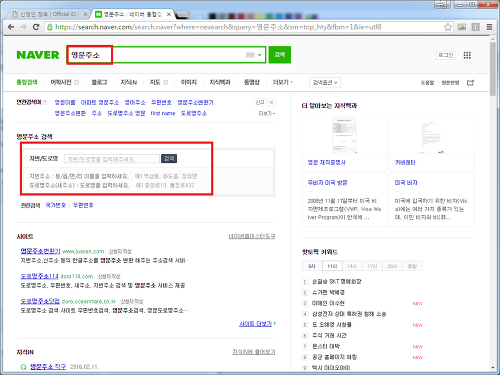Screen dimensions: 500x375
Task: Click the gray 'T' extension icon
Action: pos(475,27)
